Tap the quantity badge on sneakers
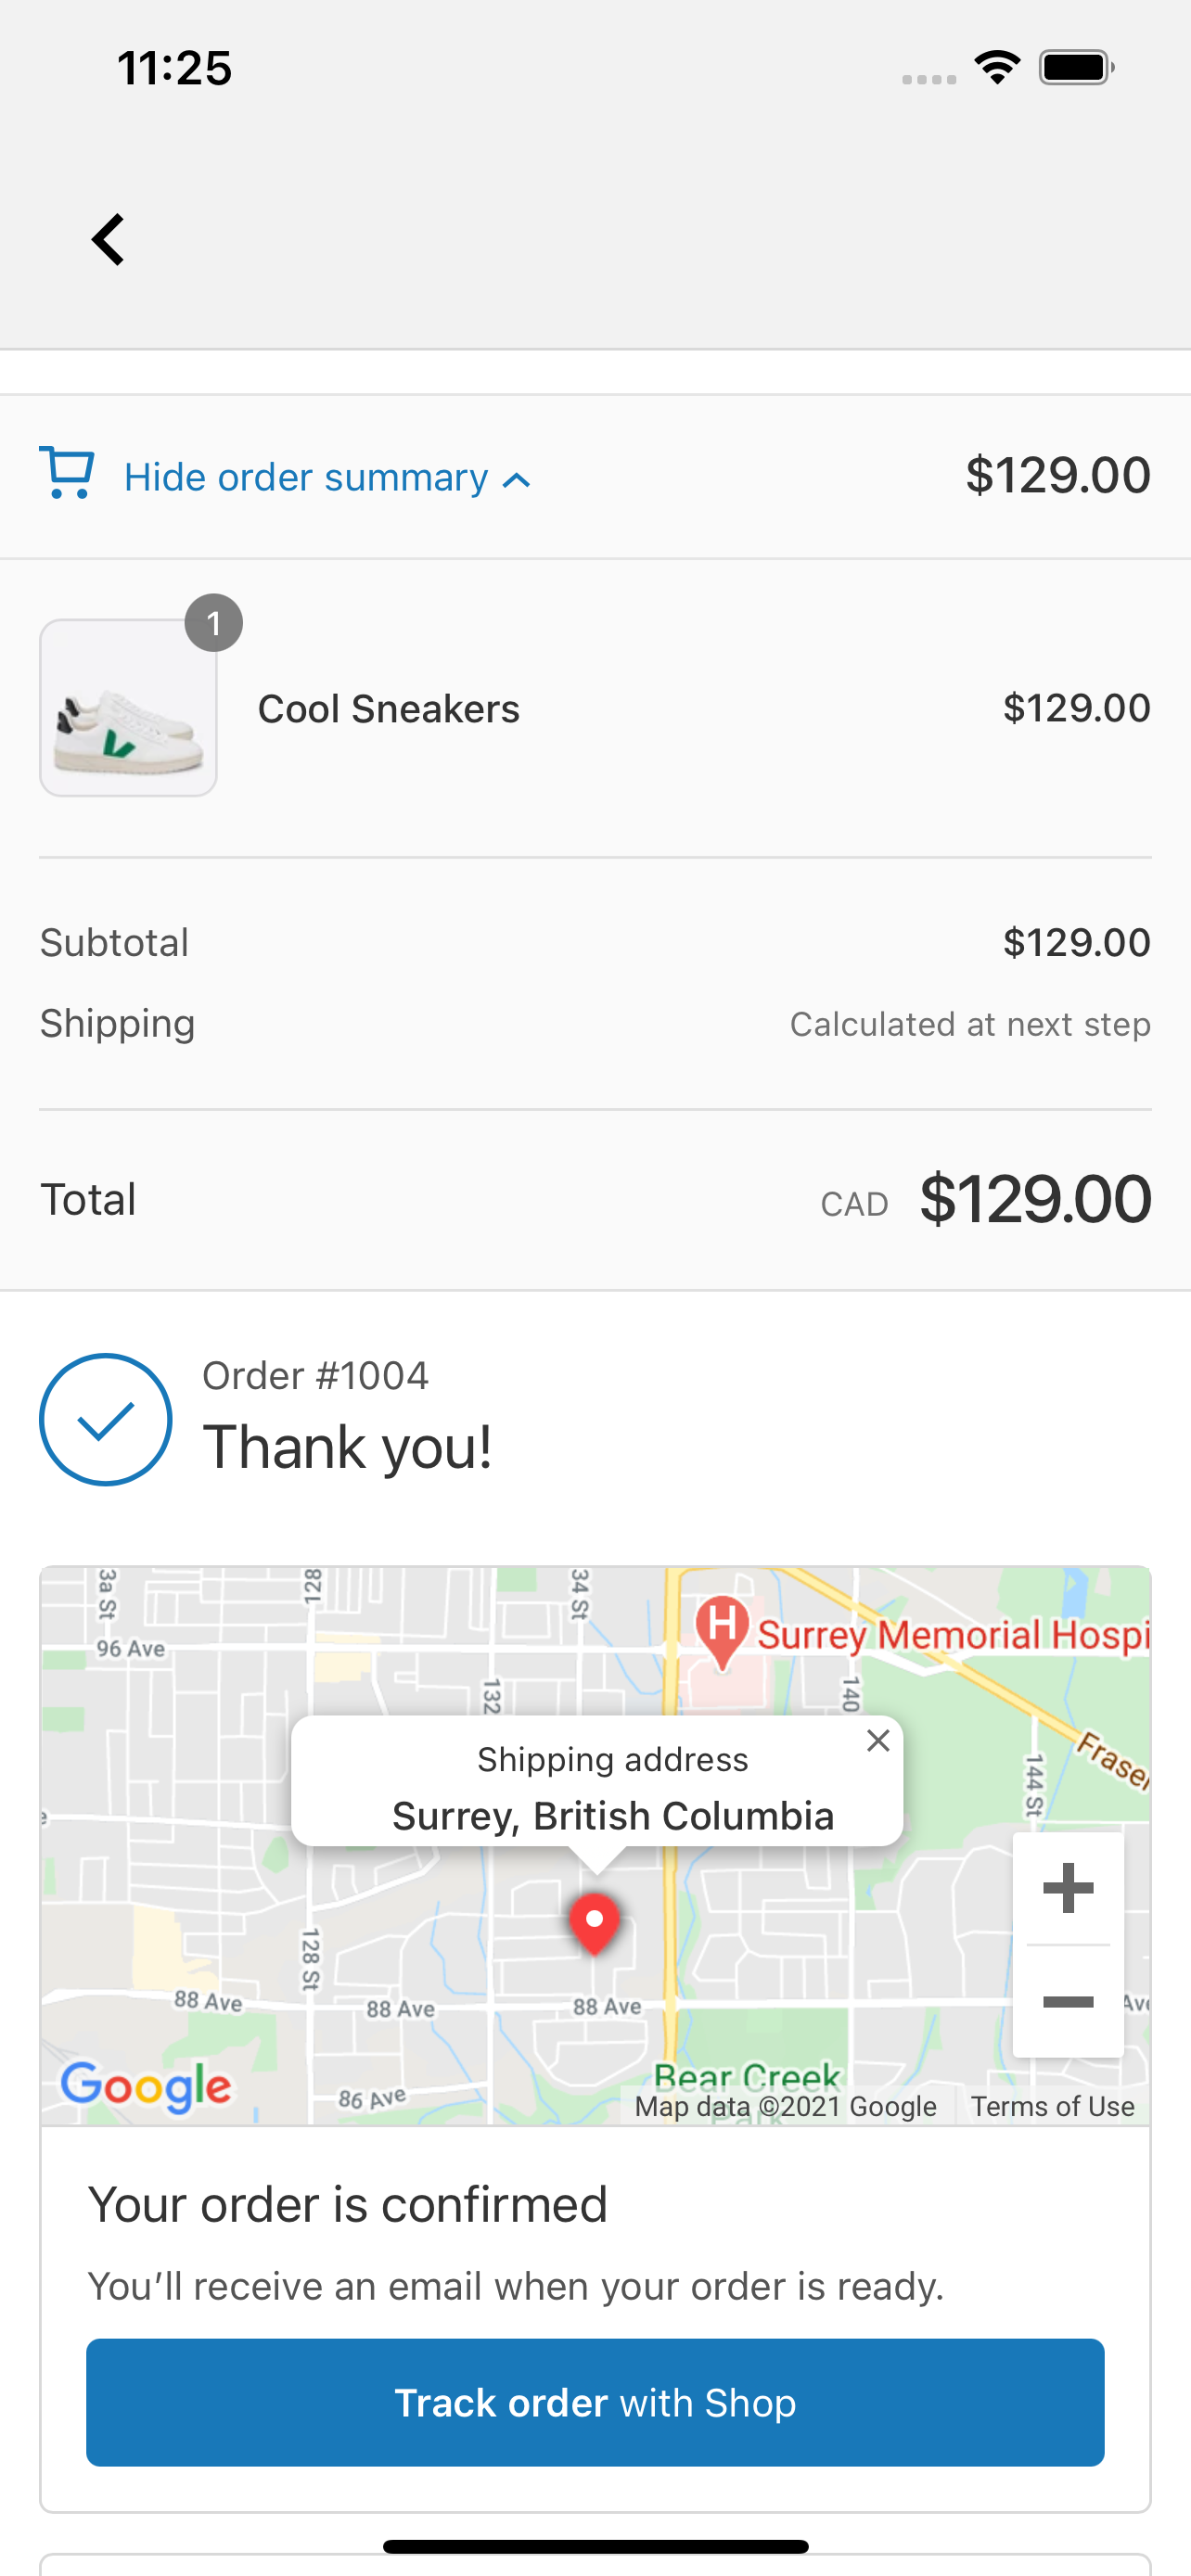Screen dimensions: 1191x2576 point(213,623)
